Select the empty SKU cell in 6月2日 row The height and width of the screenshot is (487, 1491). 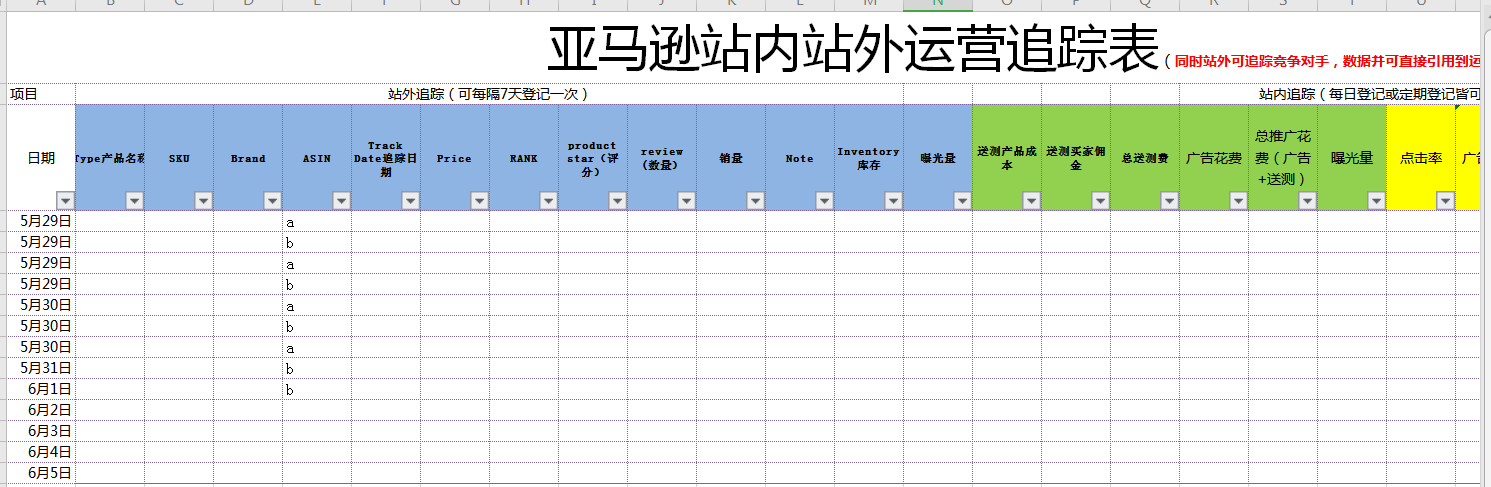pos(179,410)
